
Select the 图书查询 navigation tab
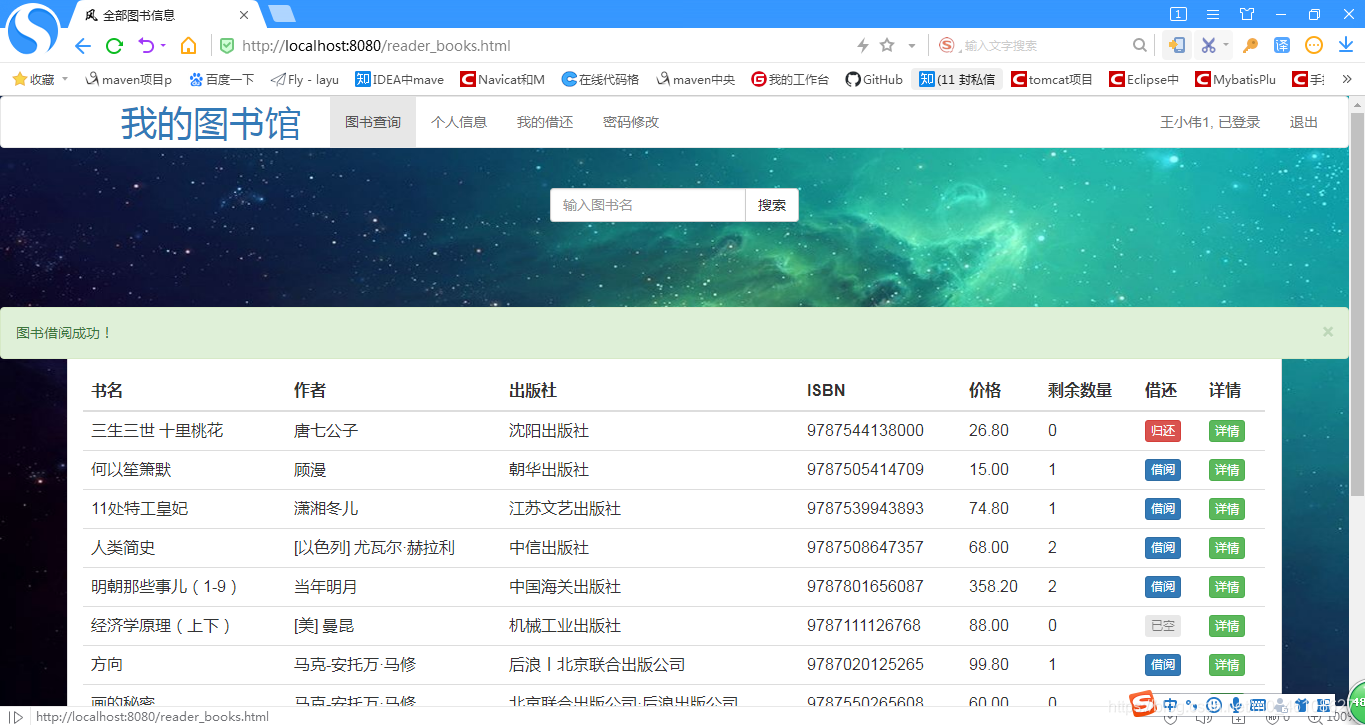373,122
